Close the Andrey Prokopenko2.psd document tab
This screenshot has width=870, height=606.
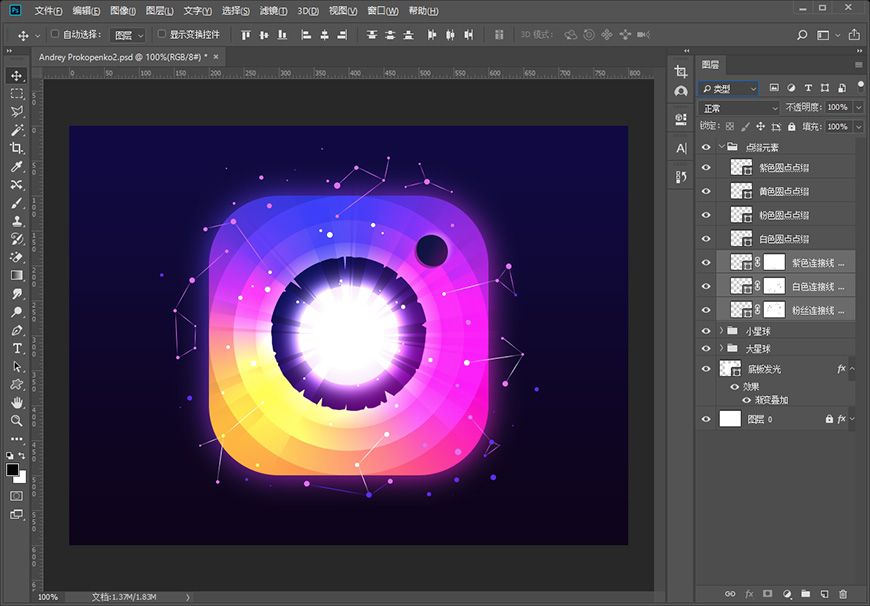(x=216, y=57)
